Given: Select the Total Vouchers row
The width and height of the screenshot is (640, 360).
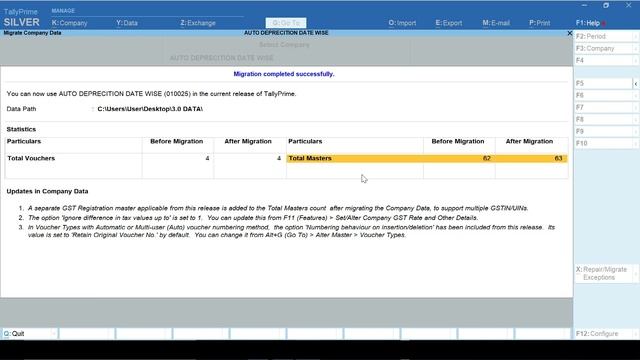Looking at the screenshot, I should [145, 158].
